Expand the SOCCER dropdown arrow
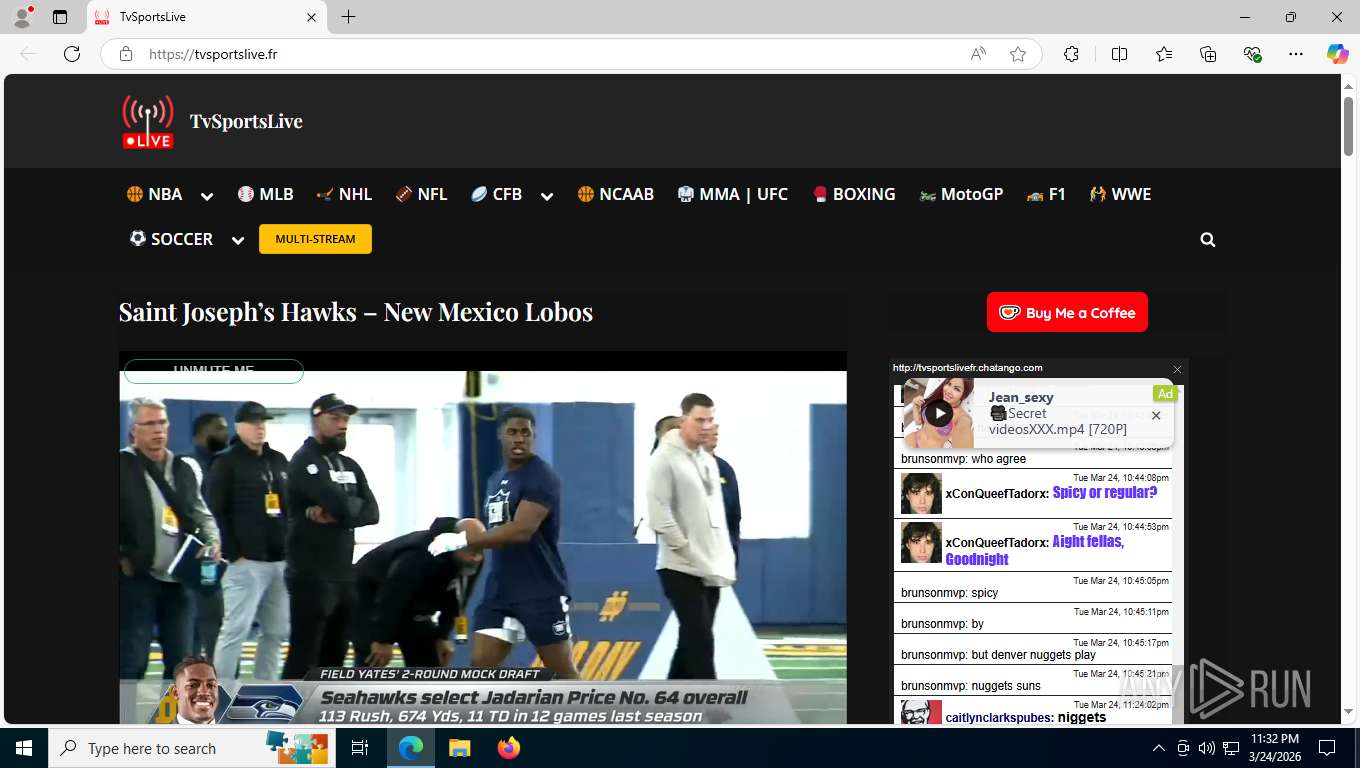The height and width of the screenshot is (768, 1360). coord(238,240)
